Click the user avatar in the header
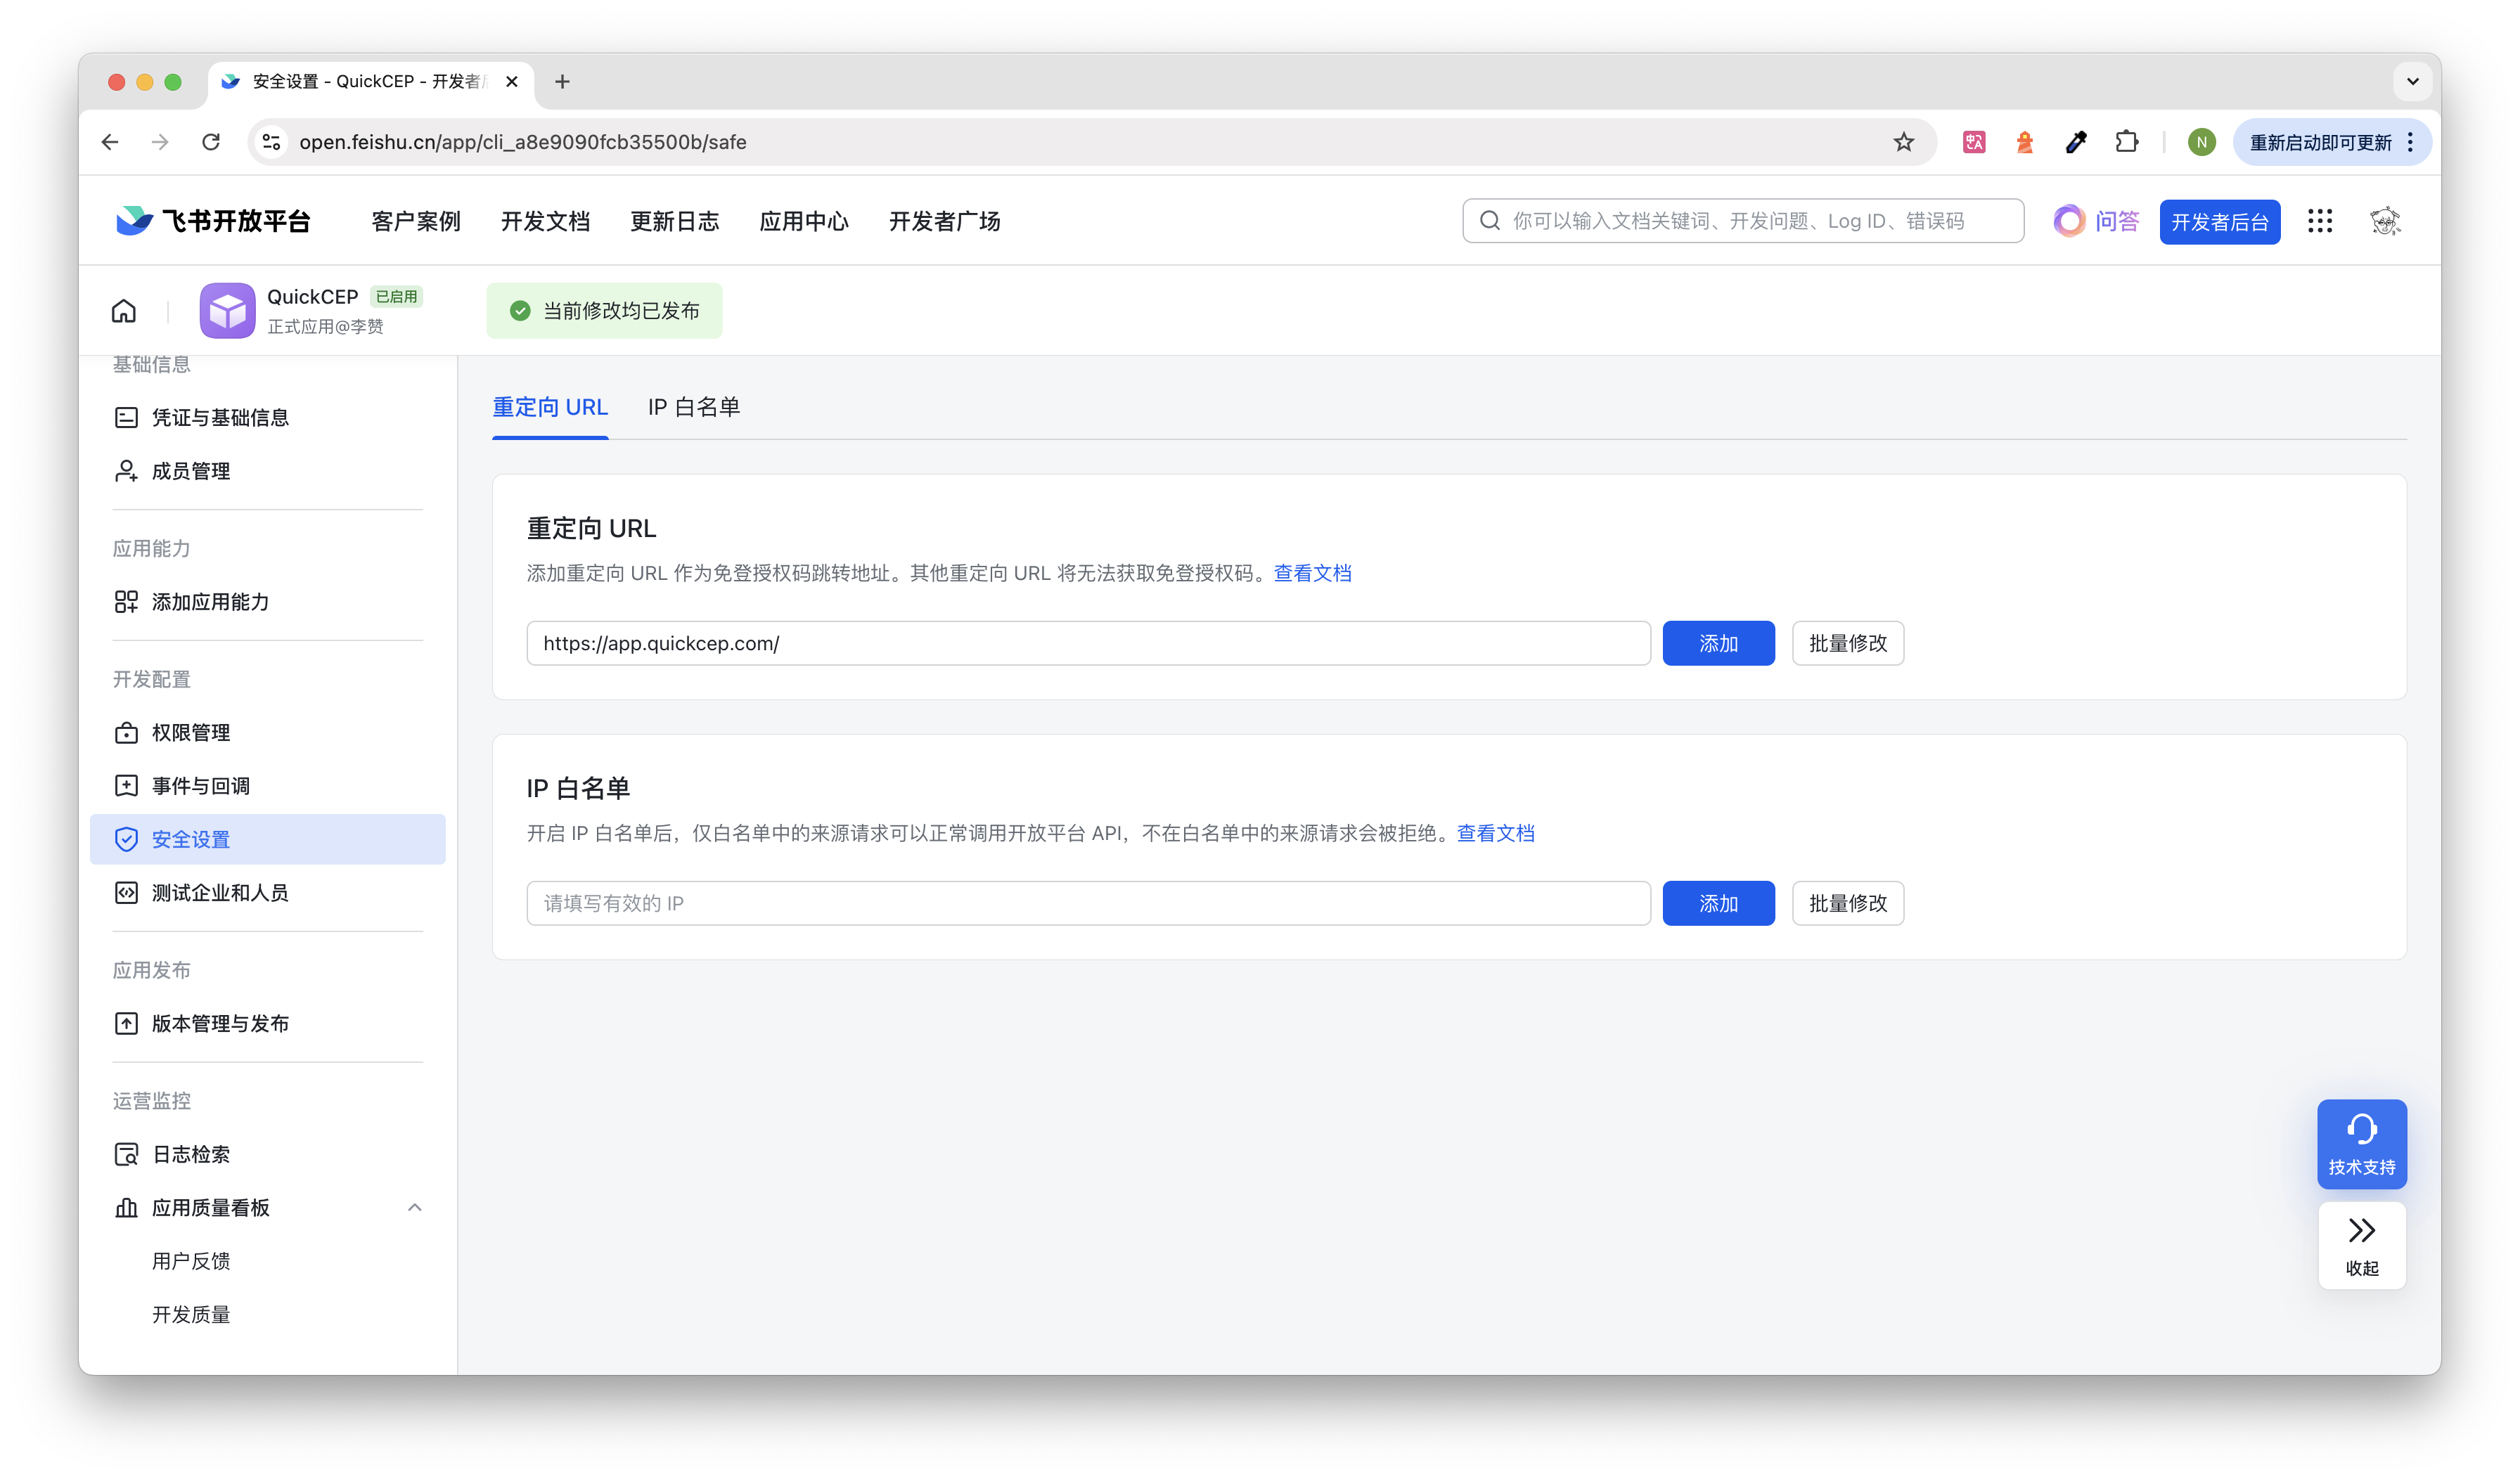This screenshot has width=2520, height=1479. pos(2385,221)
